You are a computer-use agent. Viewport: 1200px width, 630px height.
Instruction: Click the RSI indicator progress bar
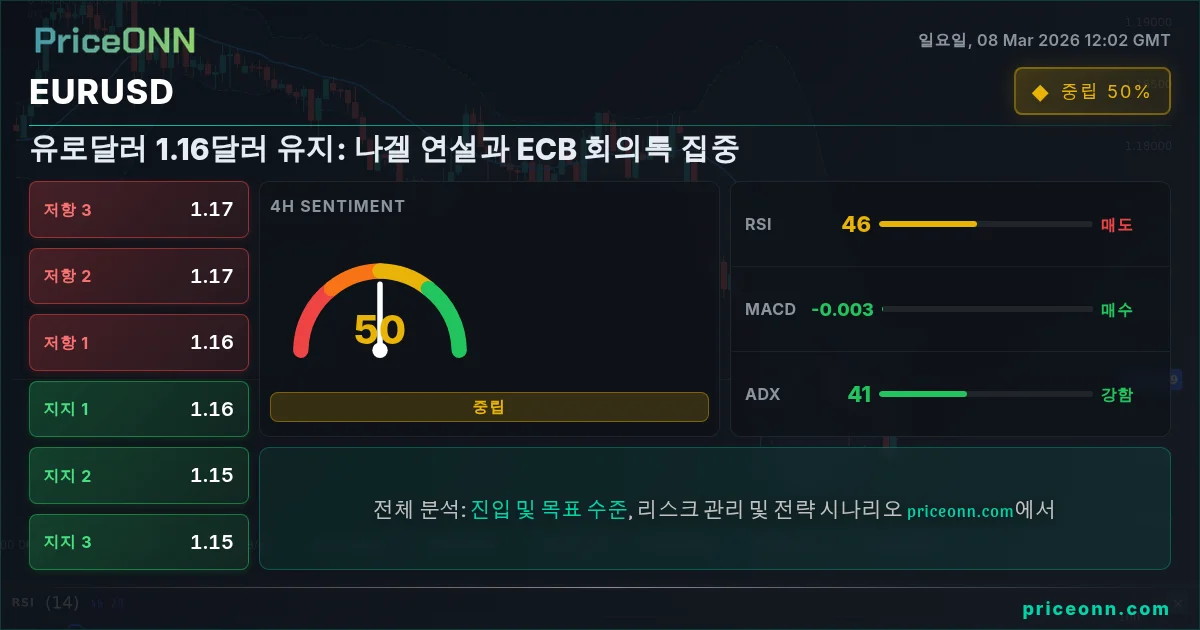985,224
